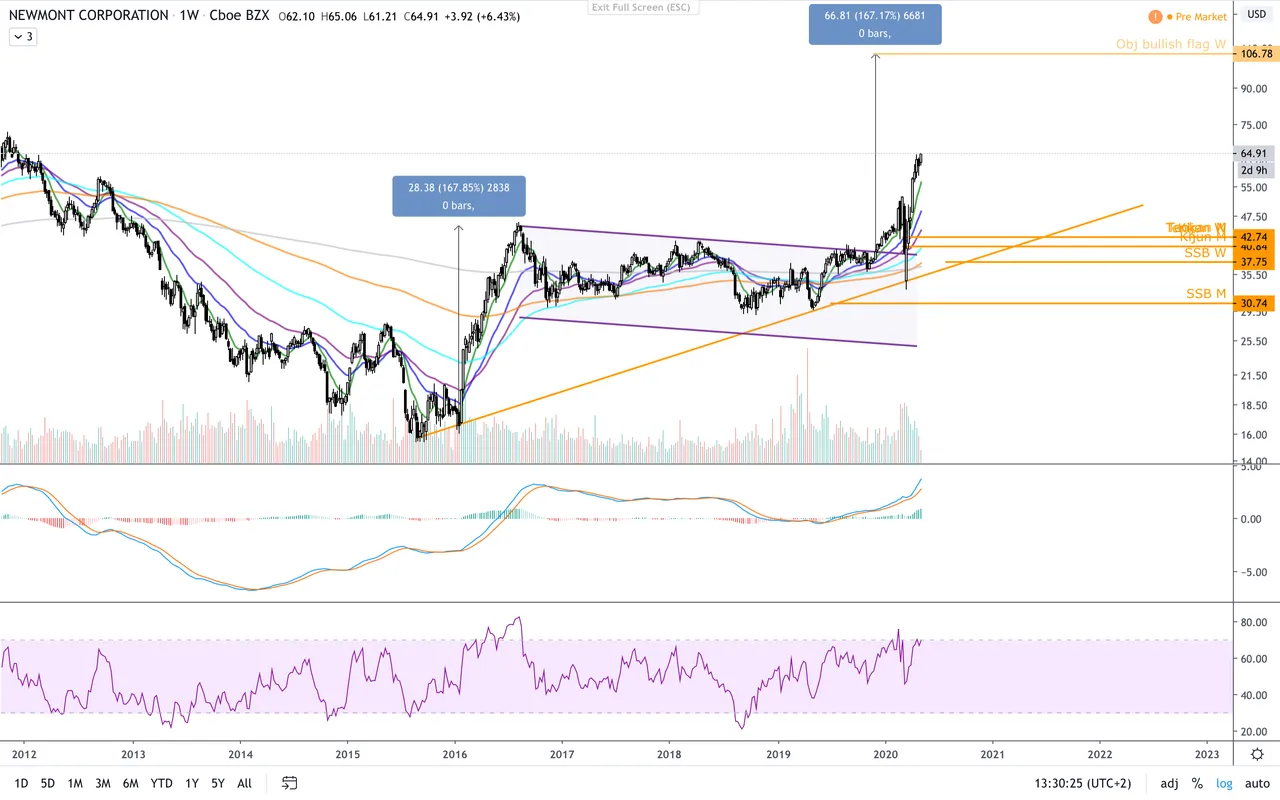Open chart settings gear icon

[x=1257, y=754]
